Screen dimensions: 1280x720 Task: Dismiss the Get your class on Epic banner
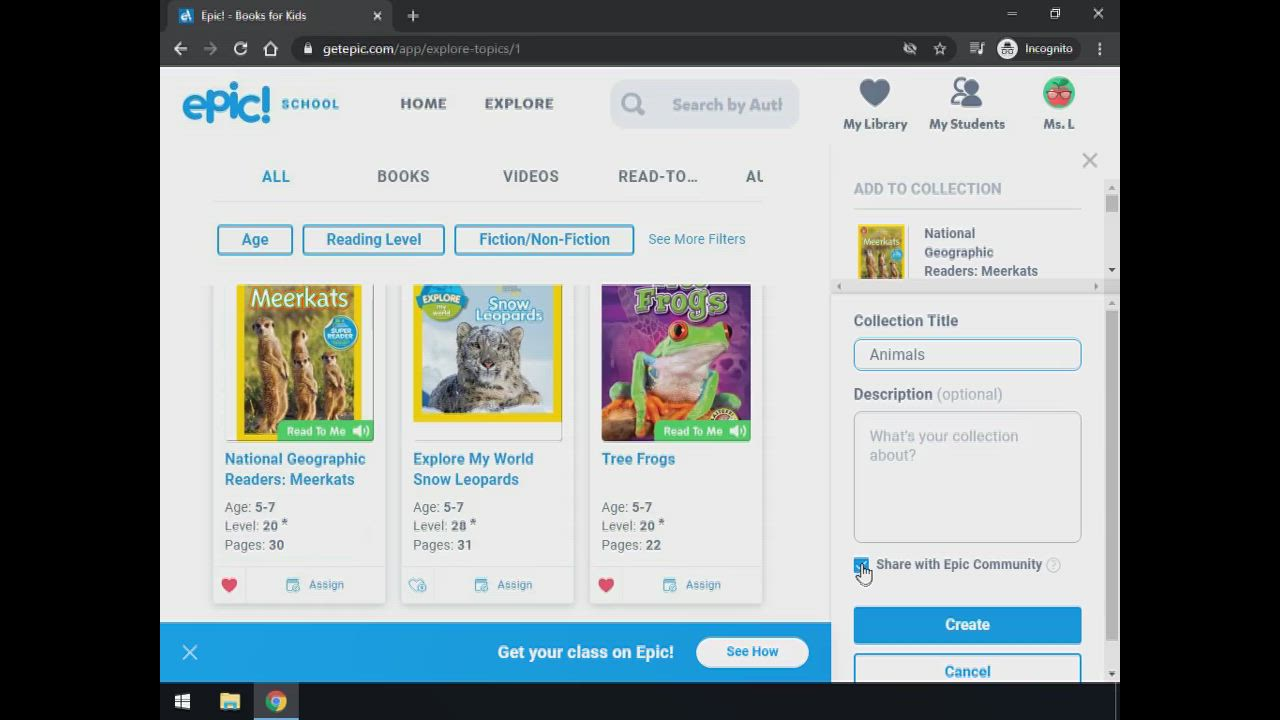(x=190, y=653)
